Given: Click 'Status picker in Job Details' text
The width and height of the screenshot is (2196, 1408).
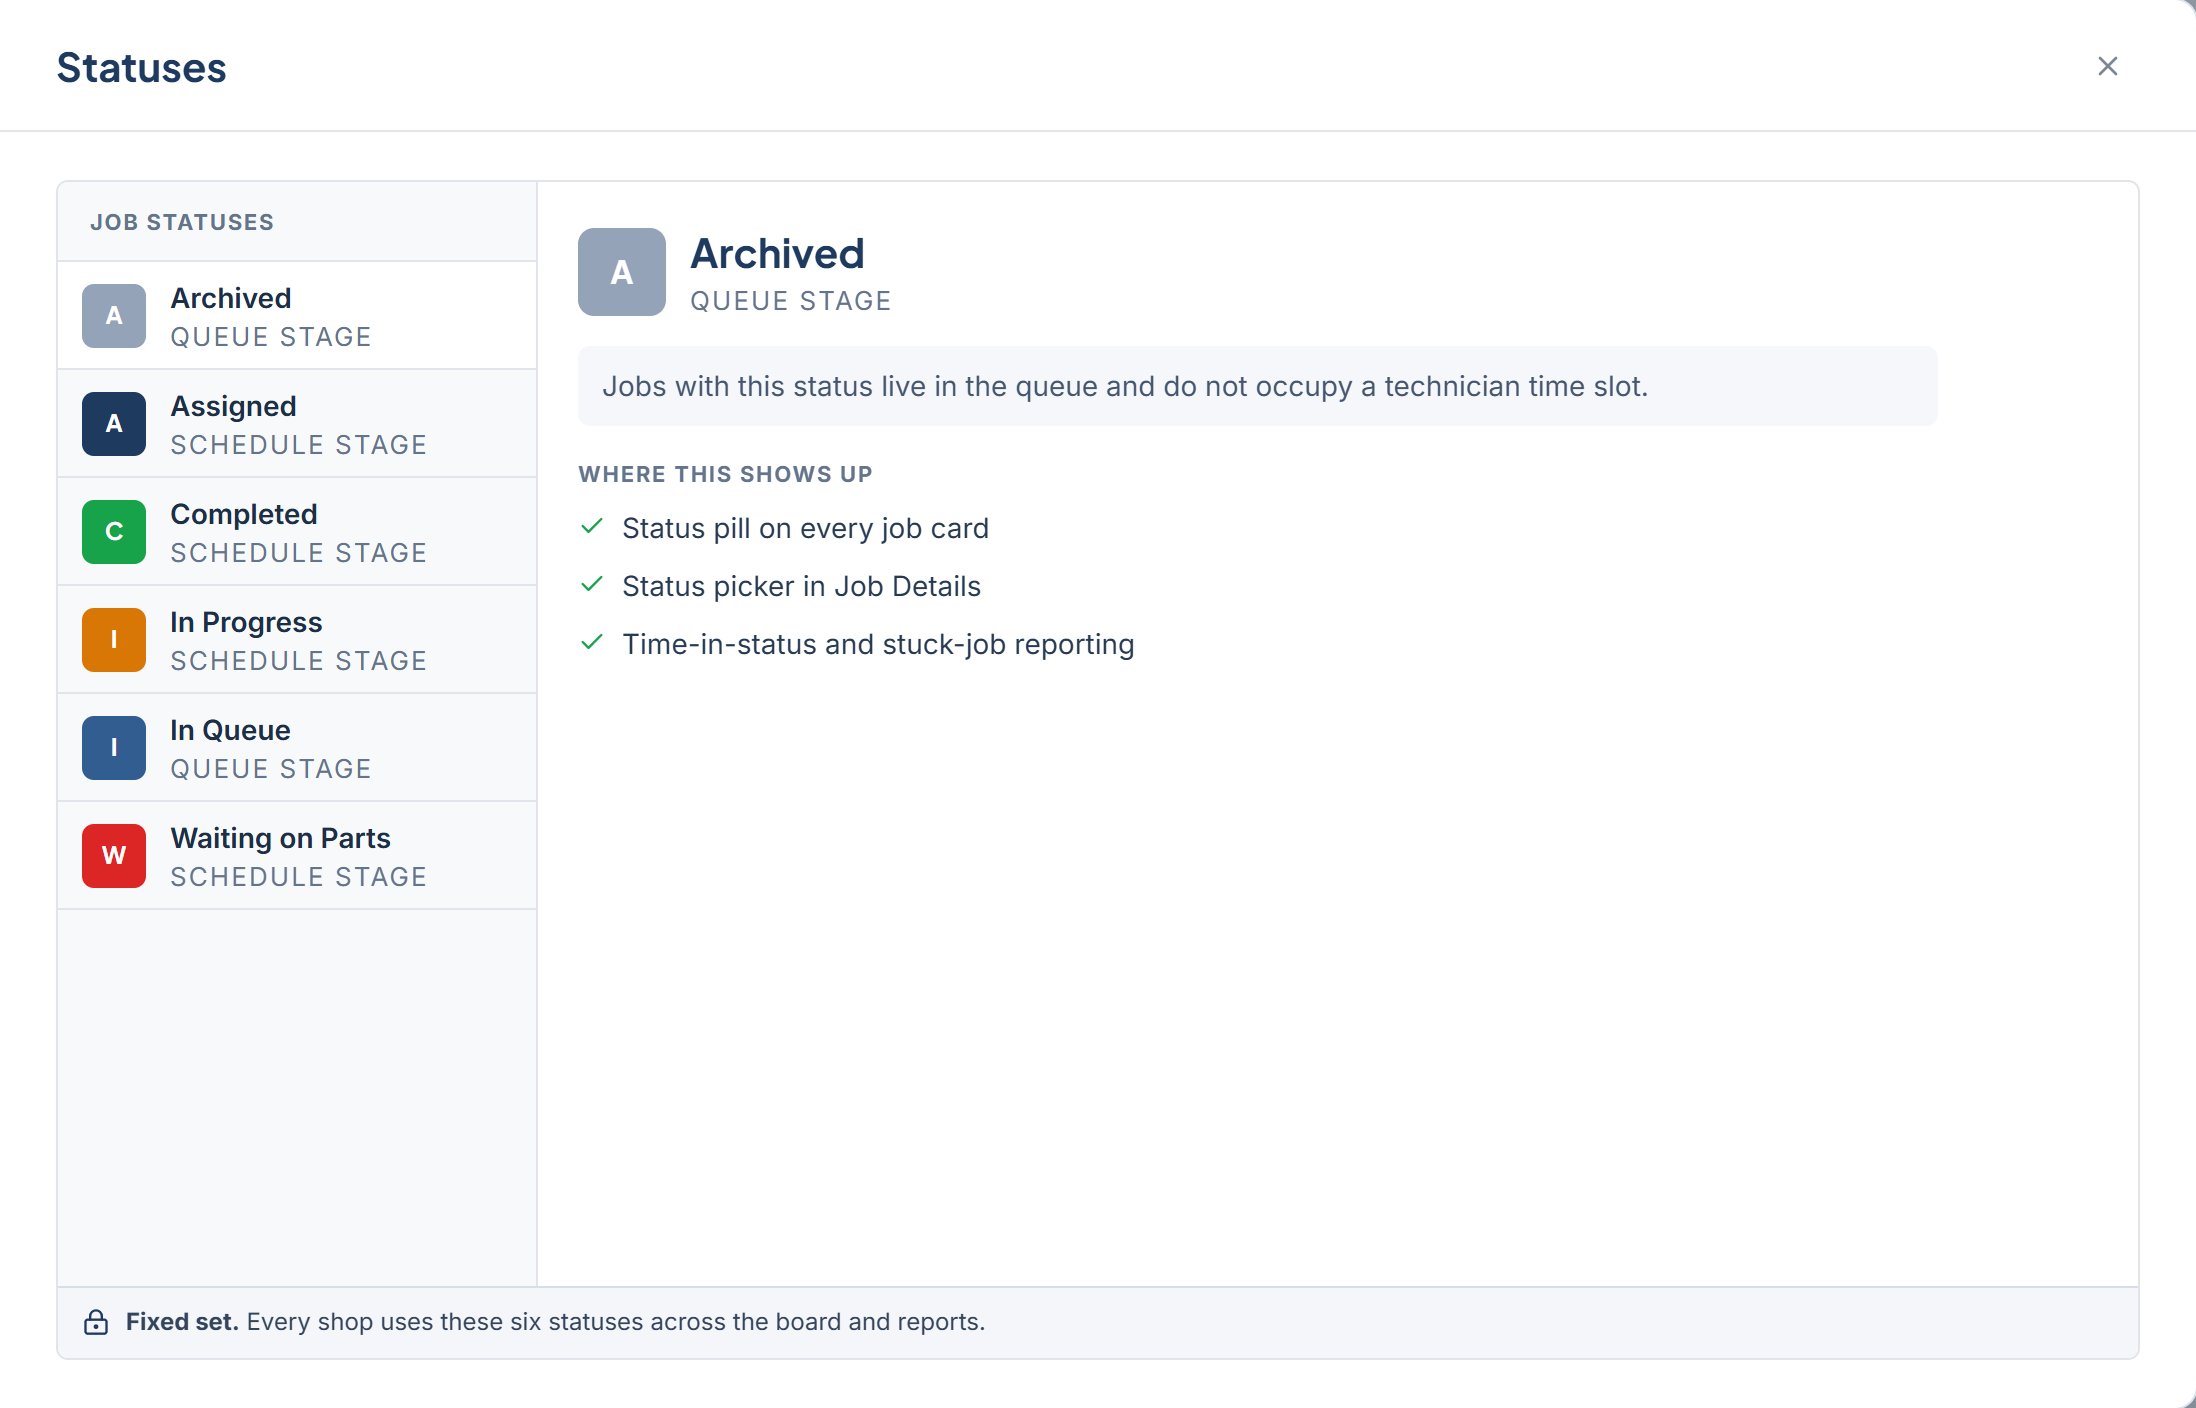Looking at the screenshot, I should coord(802,586).
